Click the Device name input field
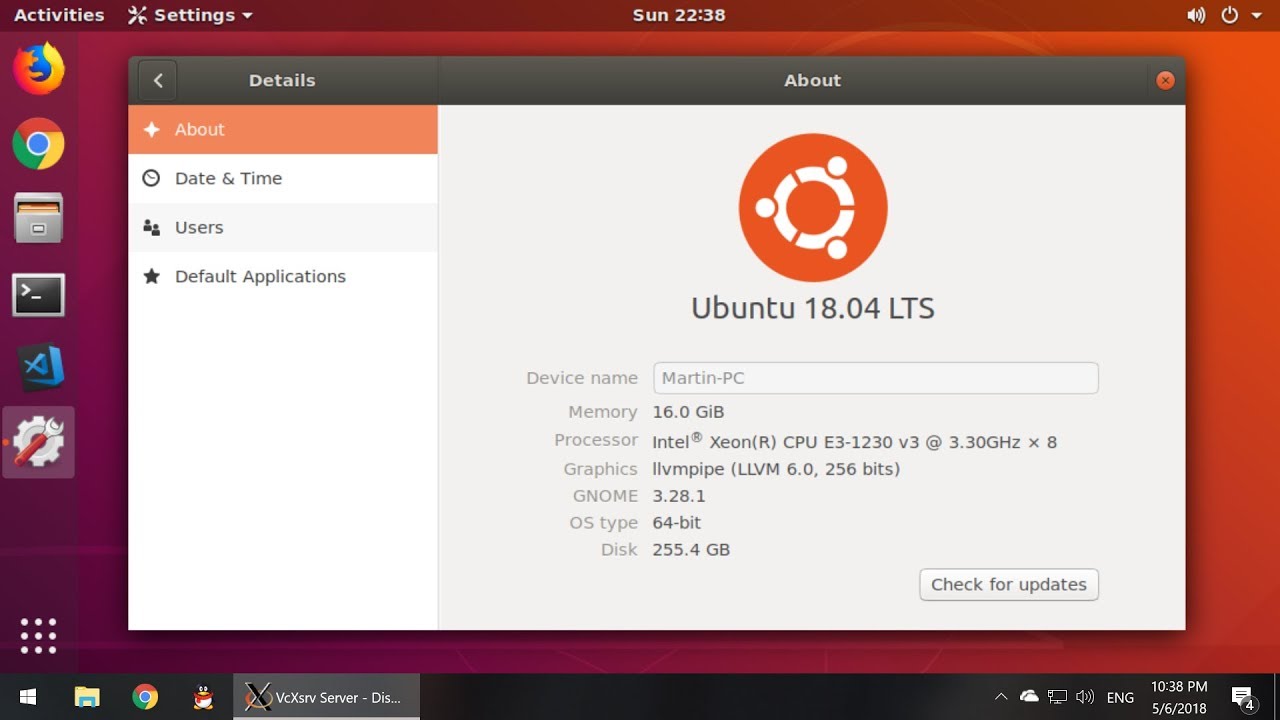Image resolution: width=1280 pixels, height=720 pixels. [x=876, y=378]
